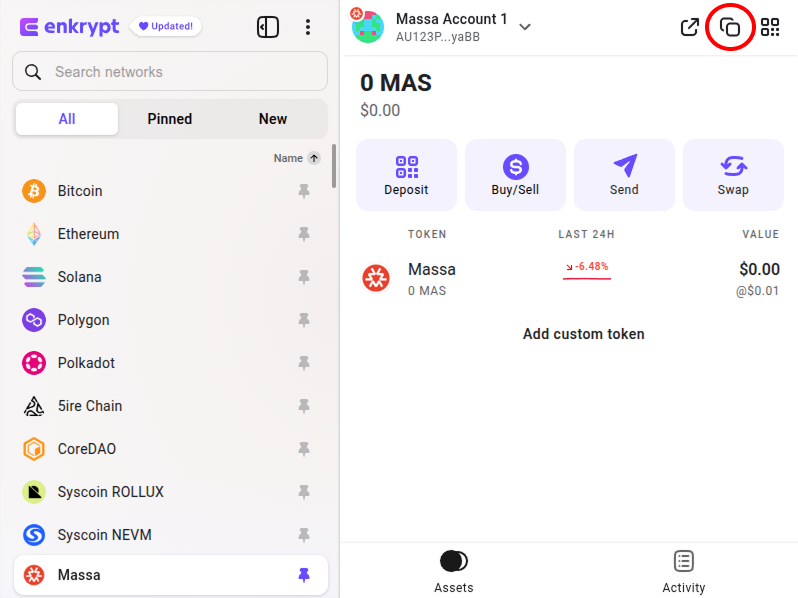Click the search magnifier icon
The height and width of the screenshot is (598, 798).
[x=33, y=72]
